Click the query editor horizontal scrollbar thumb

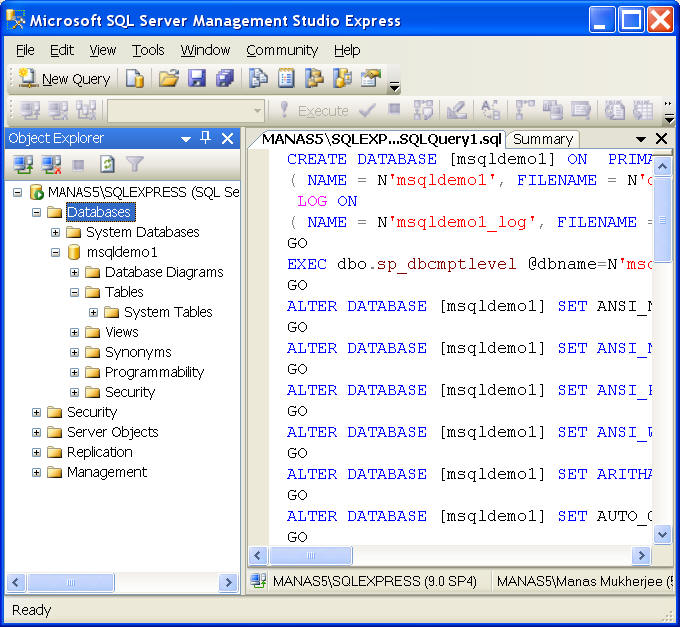pos(311,555)
